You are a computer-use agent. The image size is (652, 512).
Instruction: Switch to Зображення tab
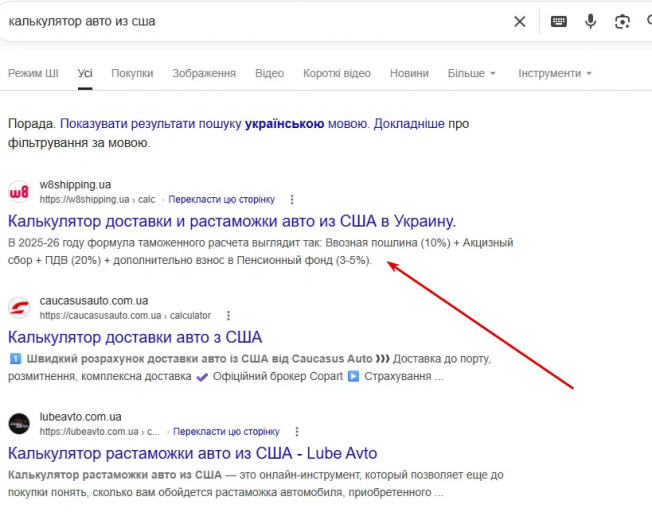pos(204,73)
